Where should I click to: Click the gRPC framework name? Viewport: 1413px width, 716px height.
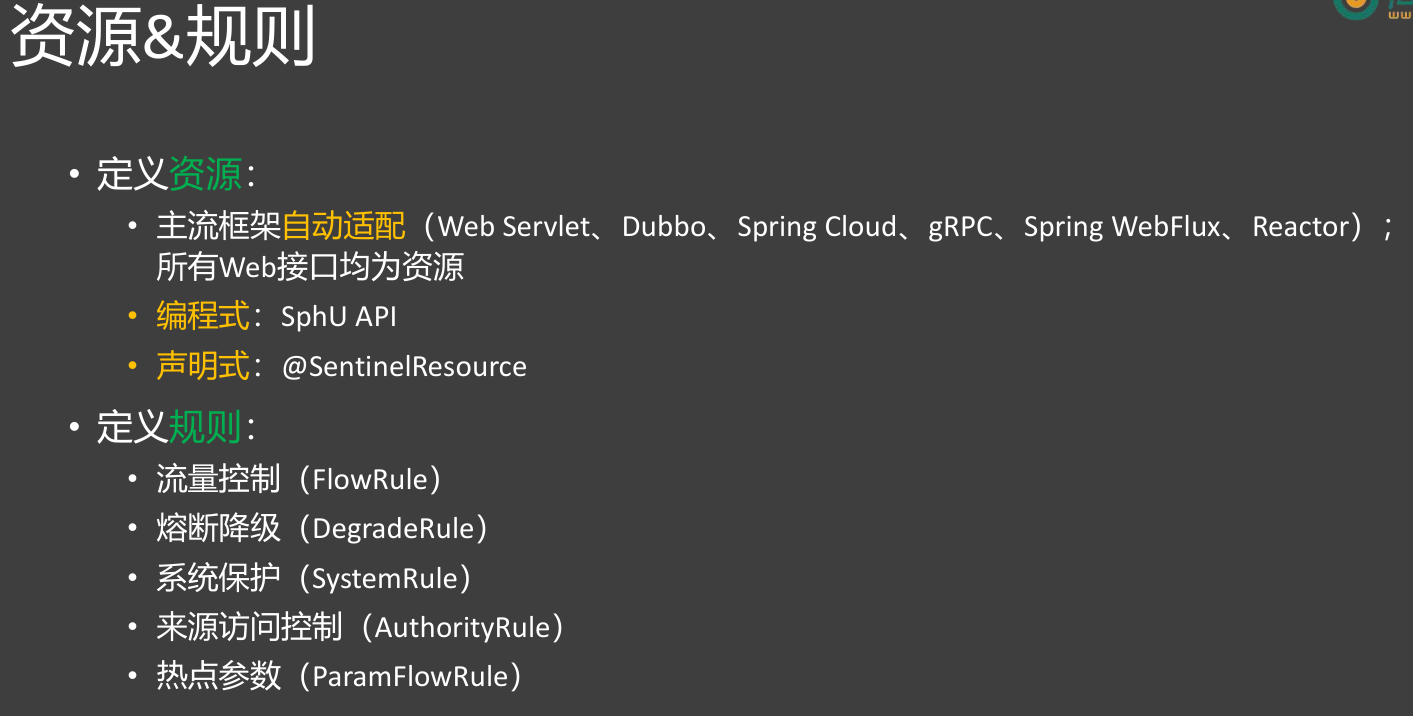960,227
